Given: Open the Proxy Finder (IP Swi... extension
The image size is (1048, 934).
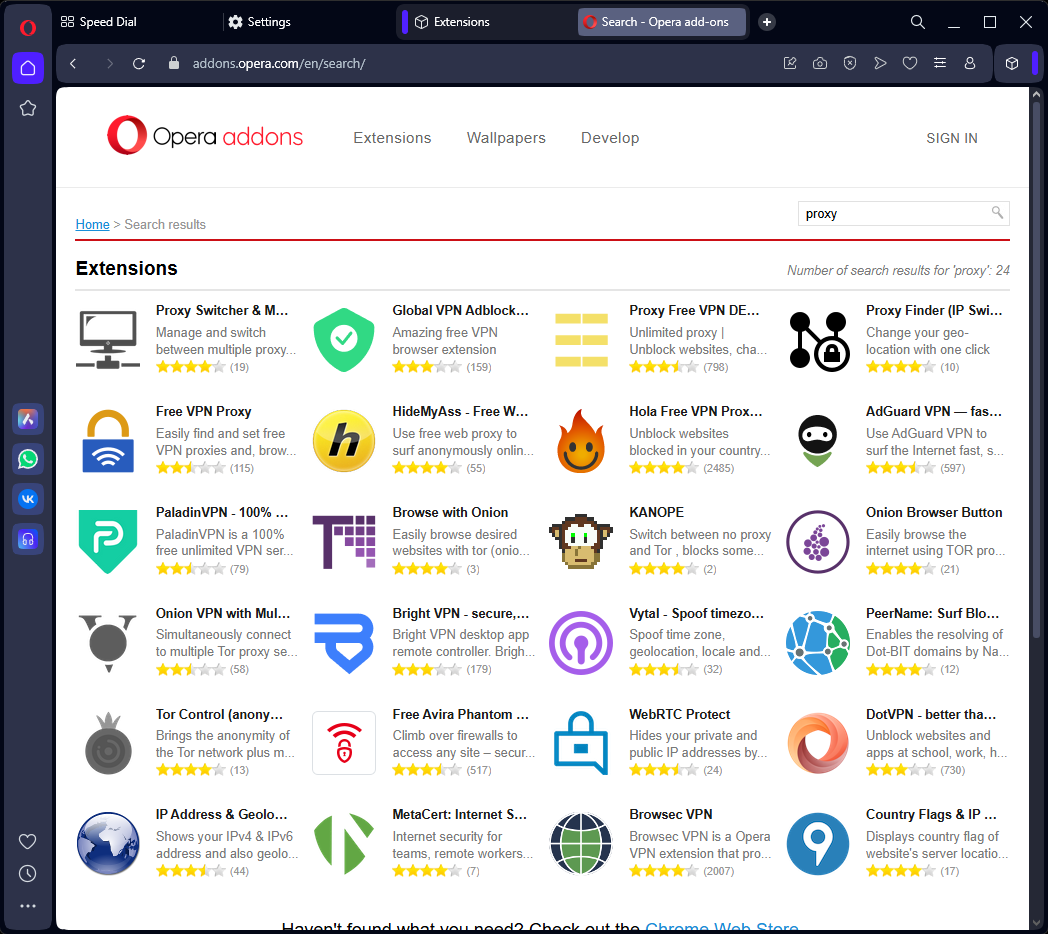Looking at the screenshot, I should (x=934, y=310).
